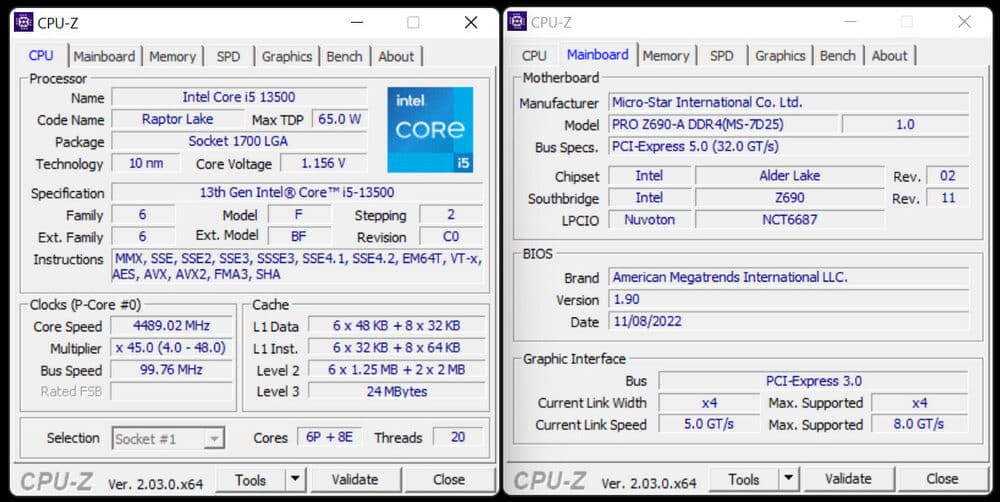Open Memory tab in the right window
Viewport: 1000px width, 502px height.
(666, 55)
